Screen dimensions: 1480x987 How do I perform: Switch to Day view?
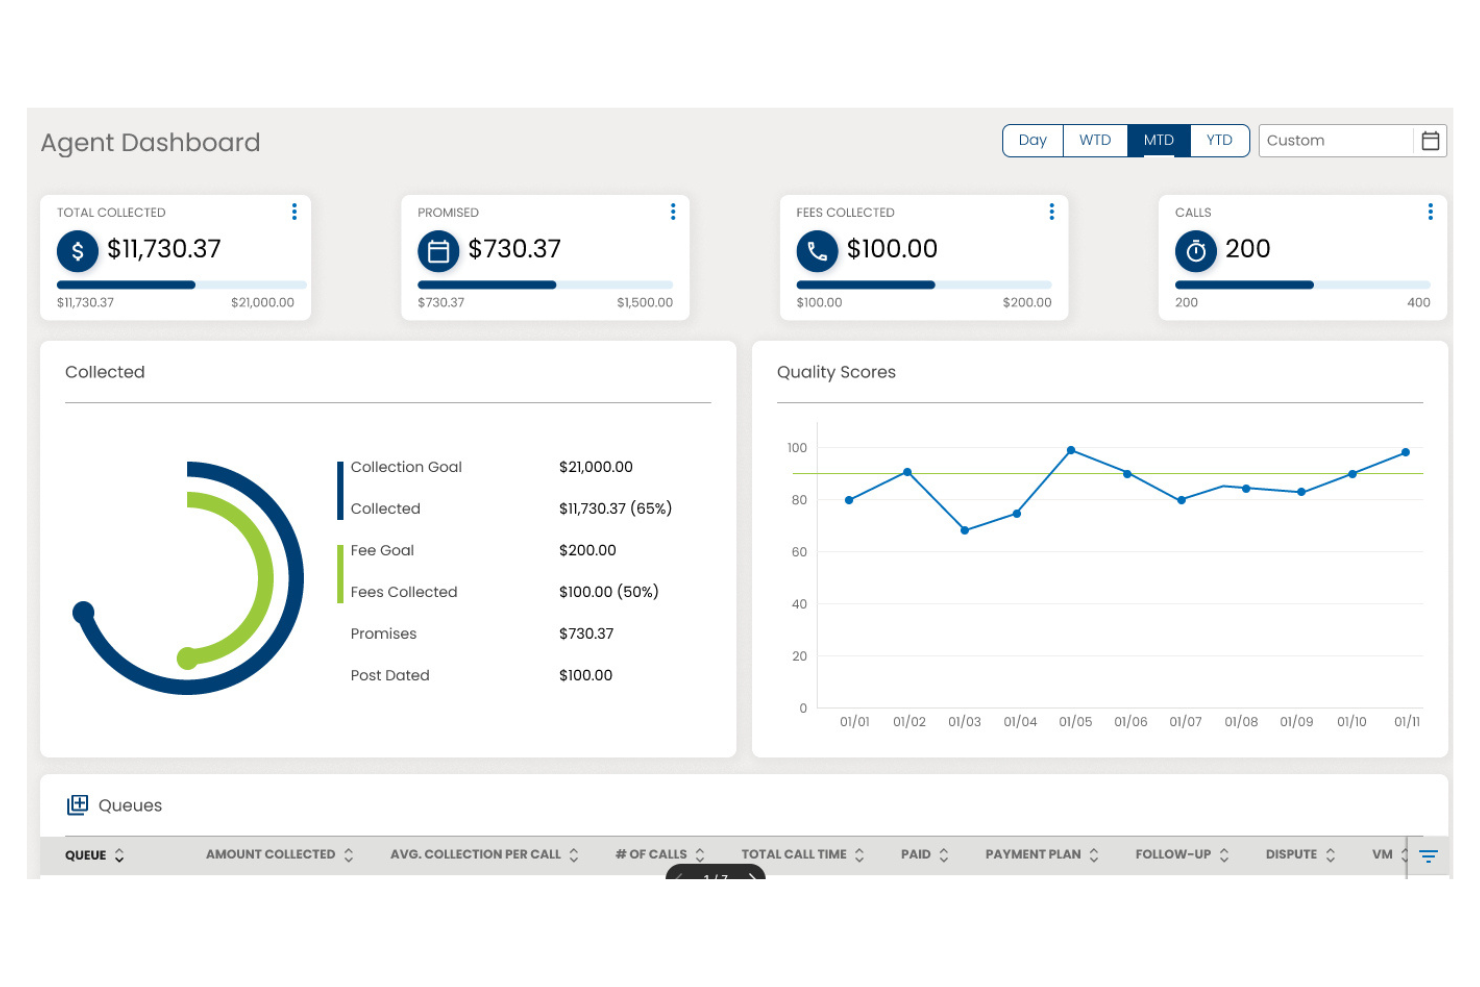pos(1032,140)
